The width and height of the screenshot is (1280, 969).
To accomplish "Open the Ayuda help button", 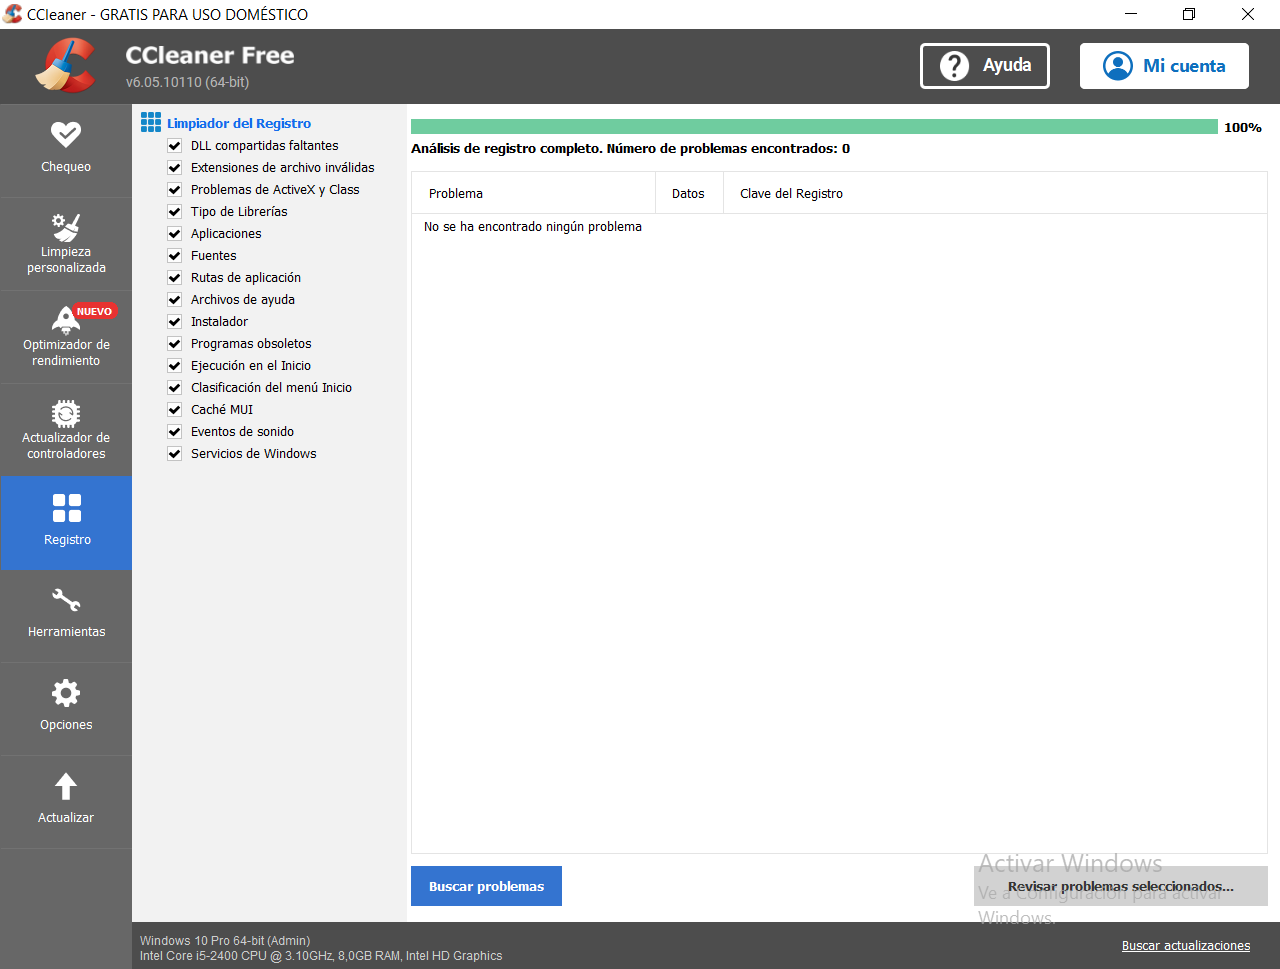I will click(985, 66).
